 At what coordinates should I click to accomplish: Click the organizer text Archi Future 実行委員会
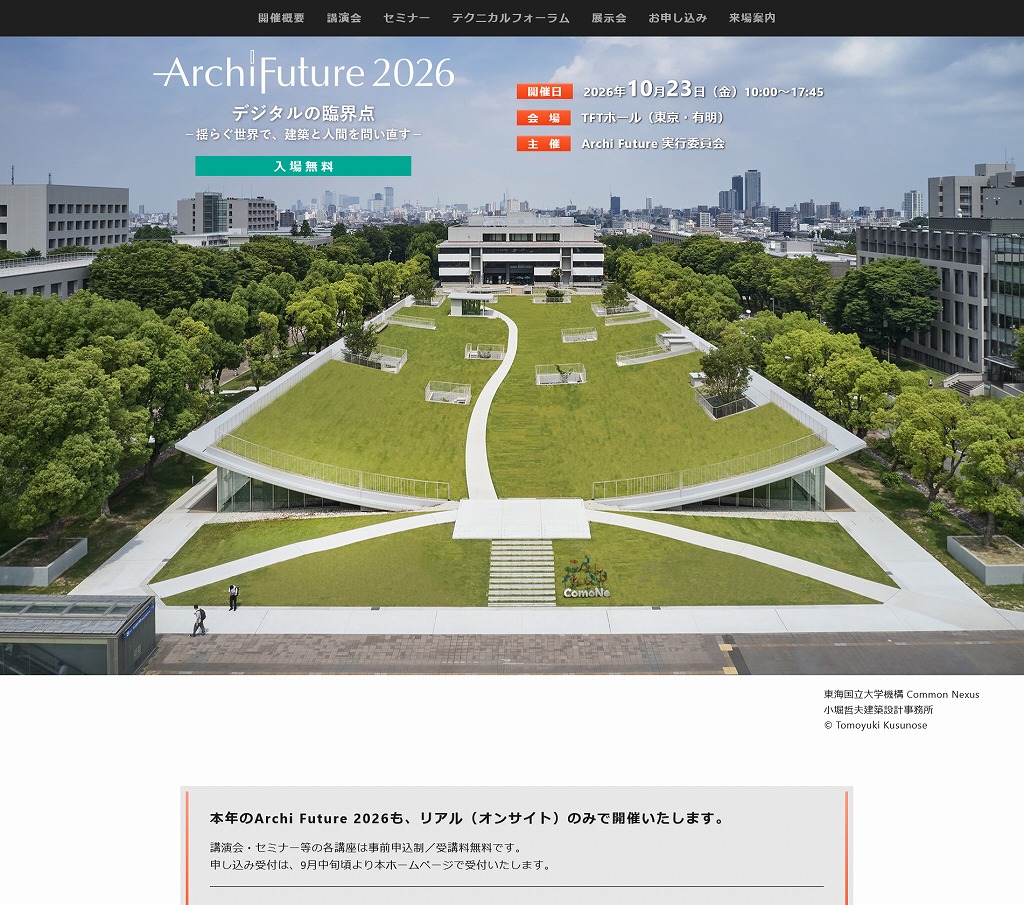click(x=653, y=144)
